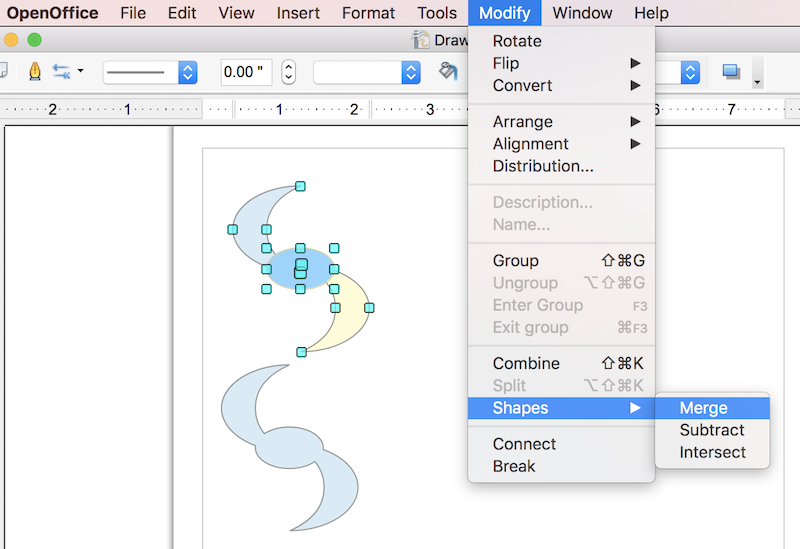Screen dimensions: 800x549
Task: Choose Merge from the Shapes submenu
Action: [x=712, y=408]
